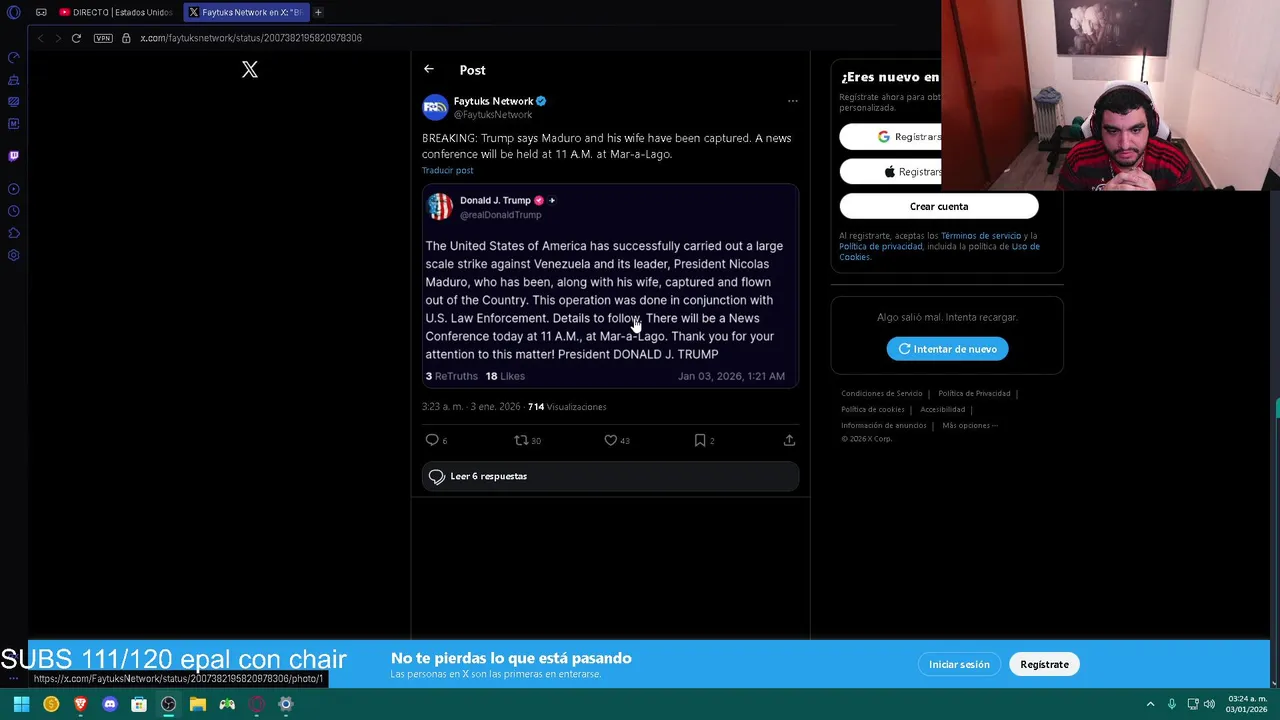The width and height of the screenshot is (1280, 720).
Task: Bookmark the post with the bookmark icon
Action: click(x=700, y=440)
